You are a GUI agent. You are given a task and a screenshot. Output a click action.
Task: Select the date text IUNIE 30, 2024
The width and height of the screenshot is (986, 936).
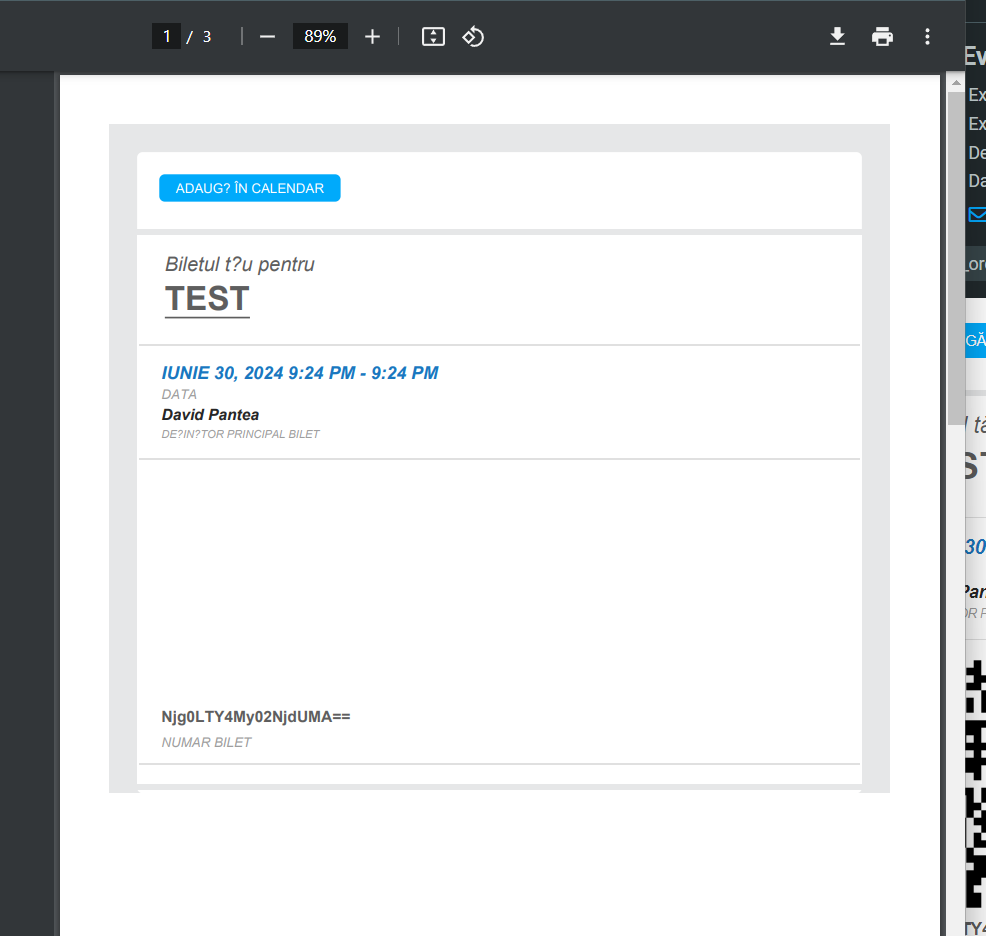coord(222,373)
